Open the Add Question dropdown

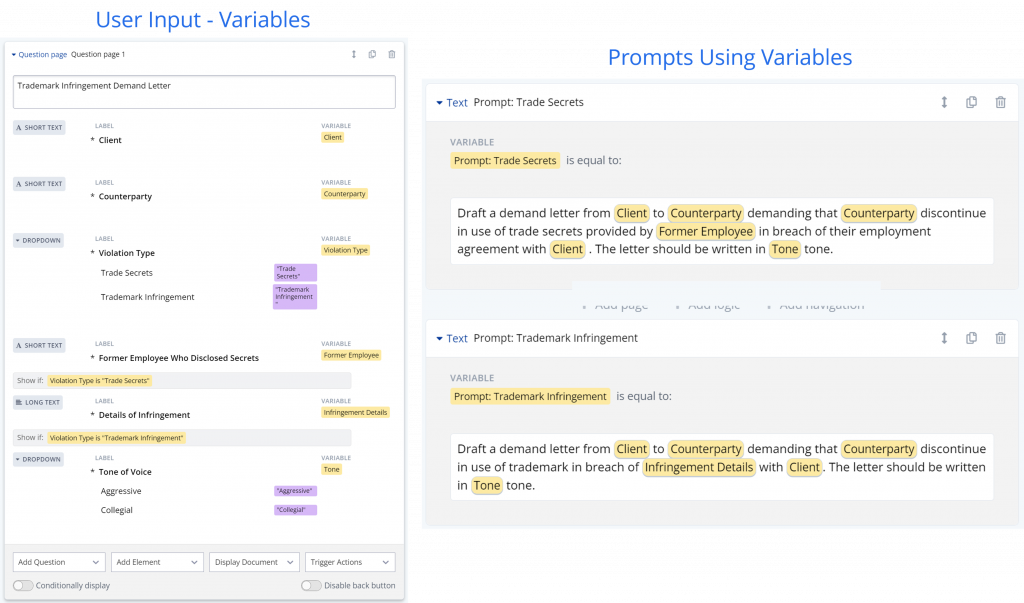pos(58,562)
